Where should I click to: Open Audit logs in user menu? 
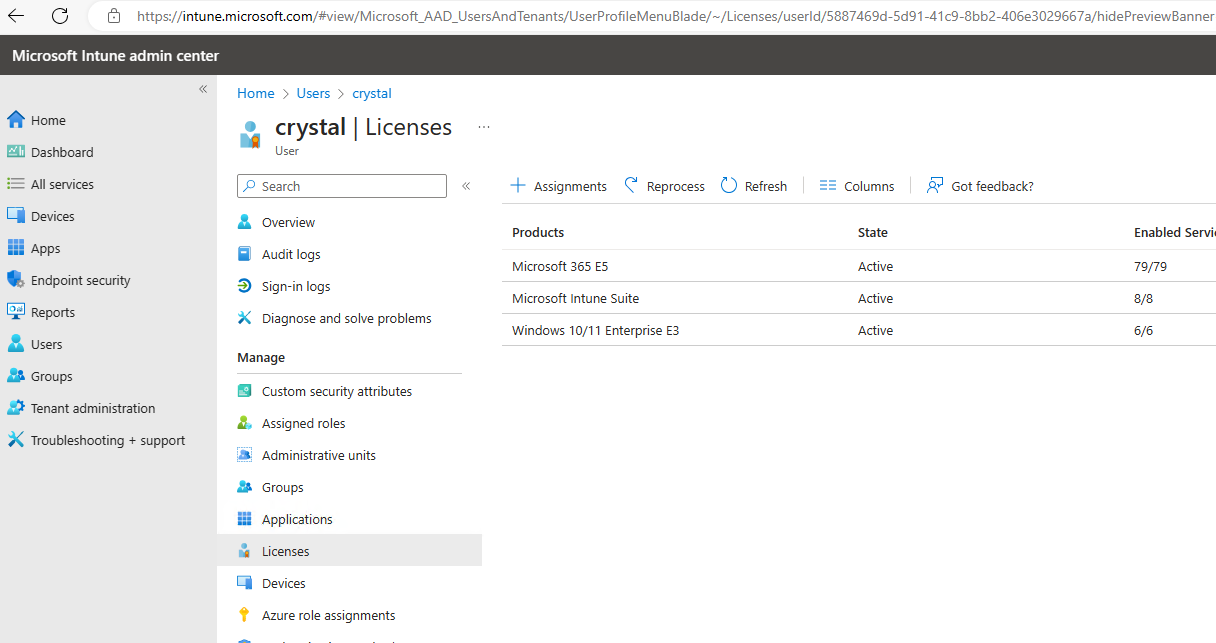click(291, 254)
